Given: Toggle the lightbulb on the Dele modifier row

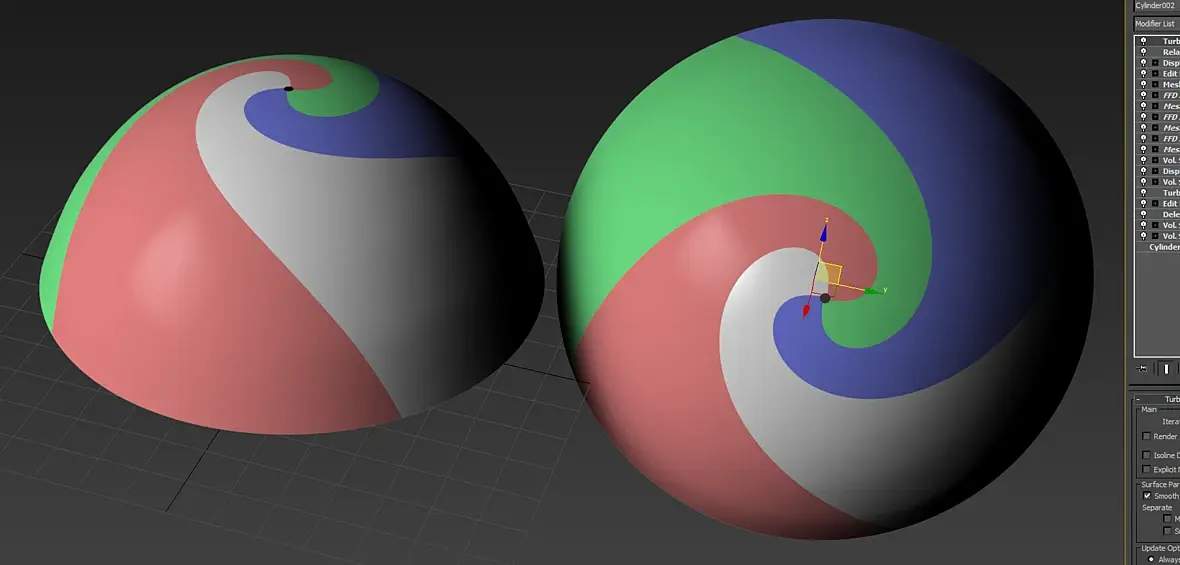Looking at the screenshot, I should click(x=1143, y=214).
